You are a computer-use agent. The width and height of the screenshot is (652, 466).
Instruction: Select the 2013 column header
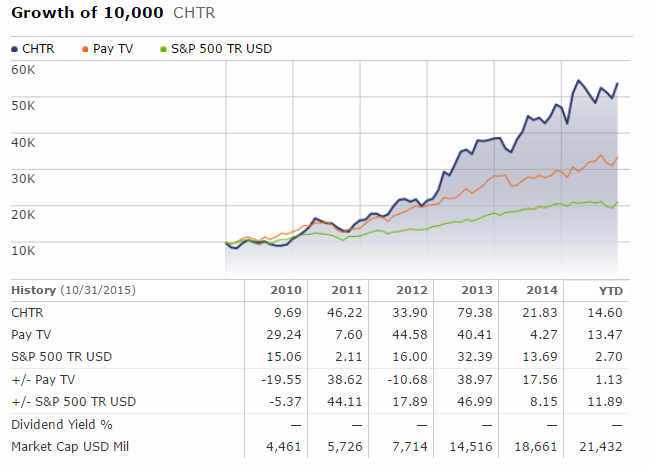click(x=477, y=290)
